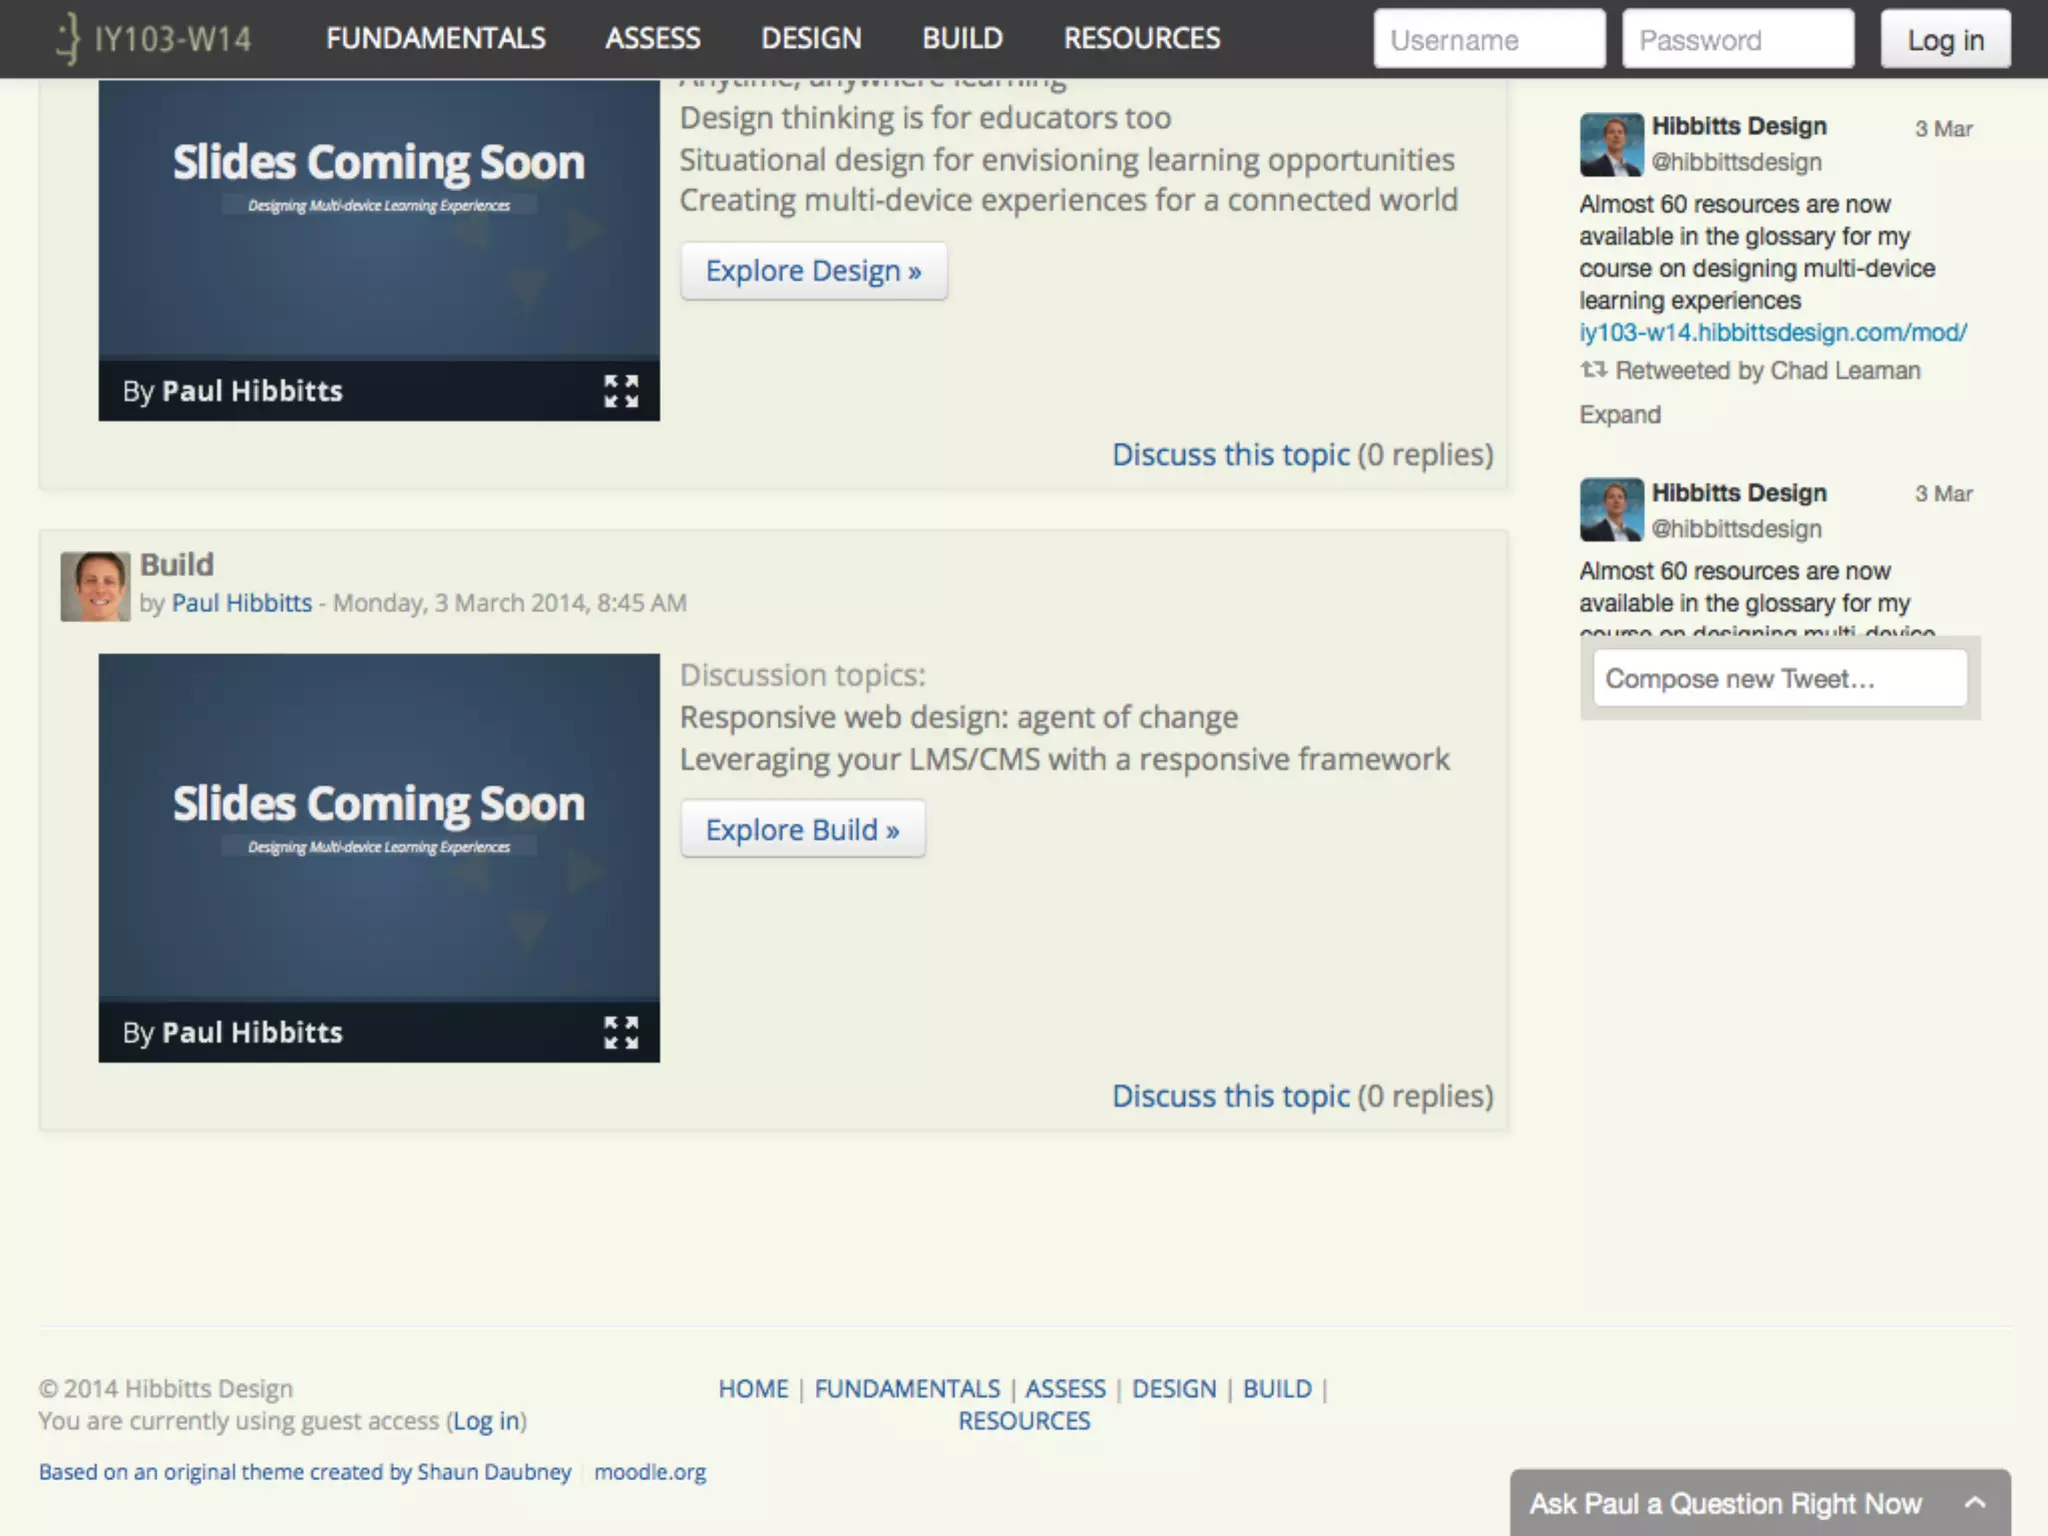Focus the Username field
This screenshot has width=2048, height=1536.
click(1489, 40)
